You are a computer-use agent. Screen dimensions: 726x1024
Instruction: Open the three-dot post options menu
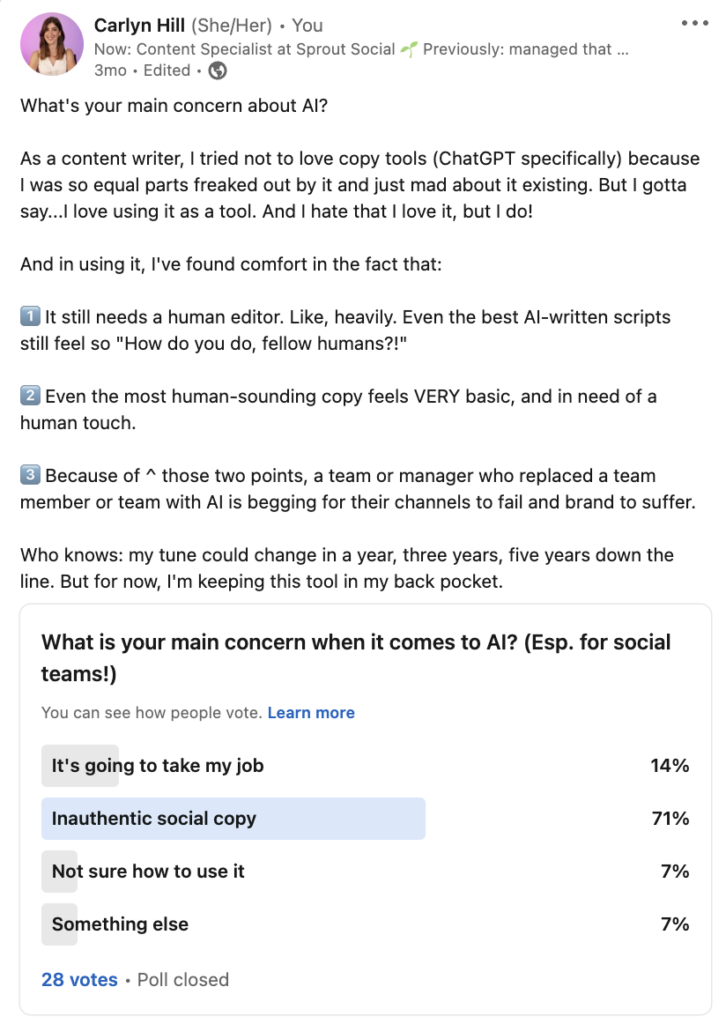(x=693, y=23)
